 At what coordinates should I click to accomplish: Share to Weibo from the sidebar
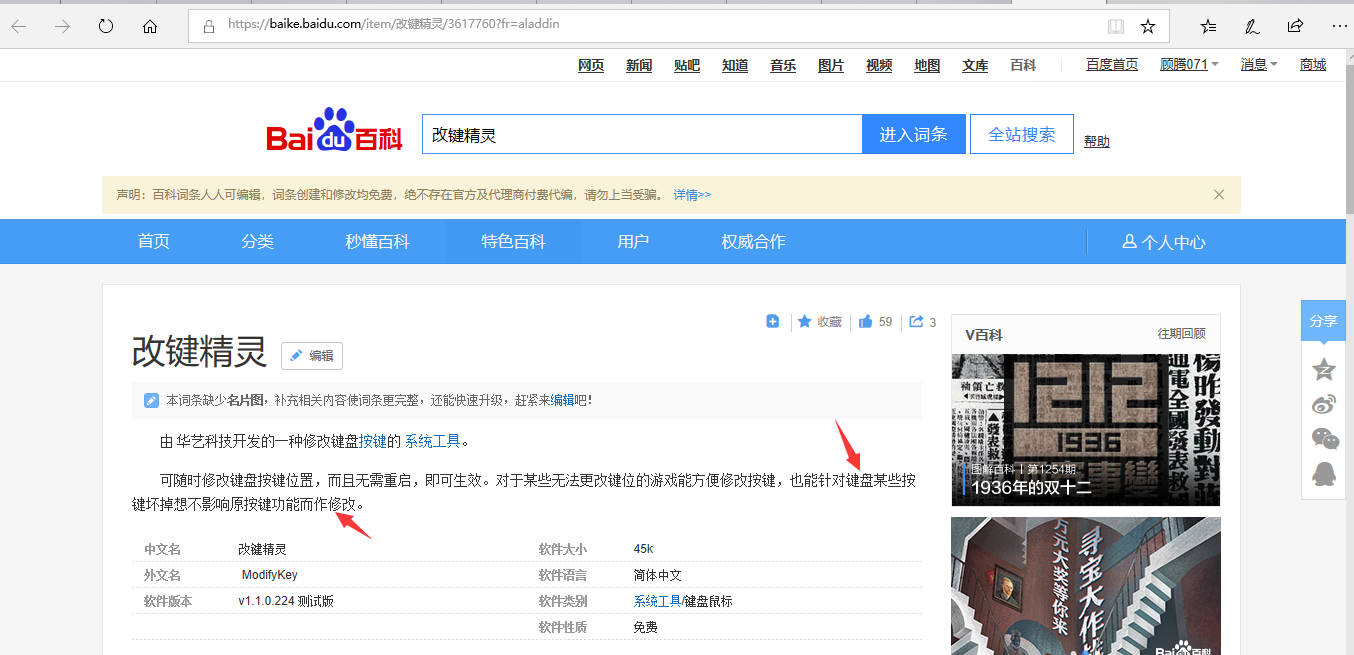[1324, 404]
